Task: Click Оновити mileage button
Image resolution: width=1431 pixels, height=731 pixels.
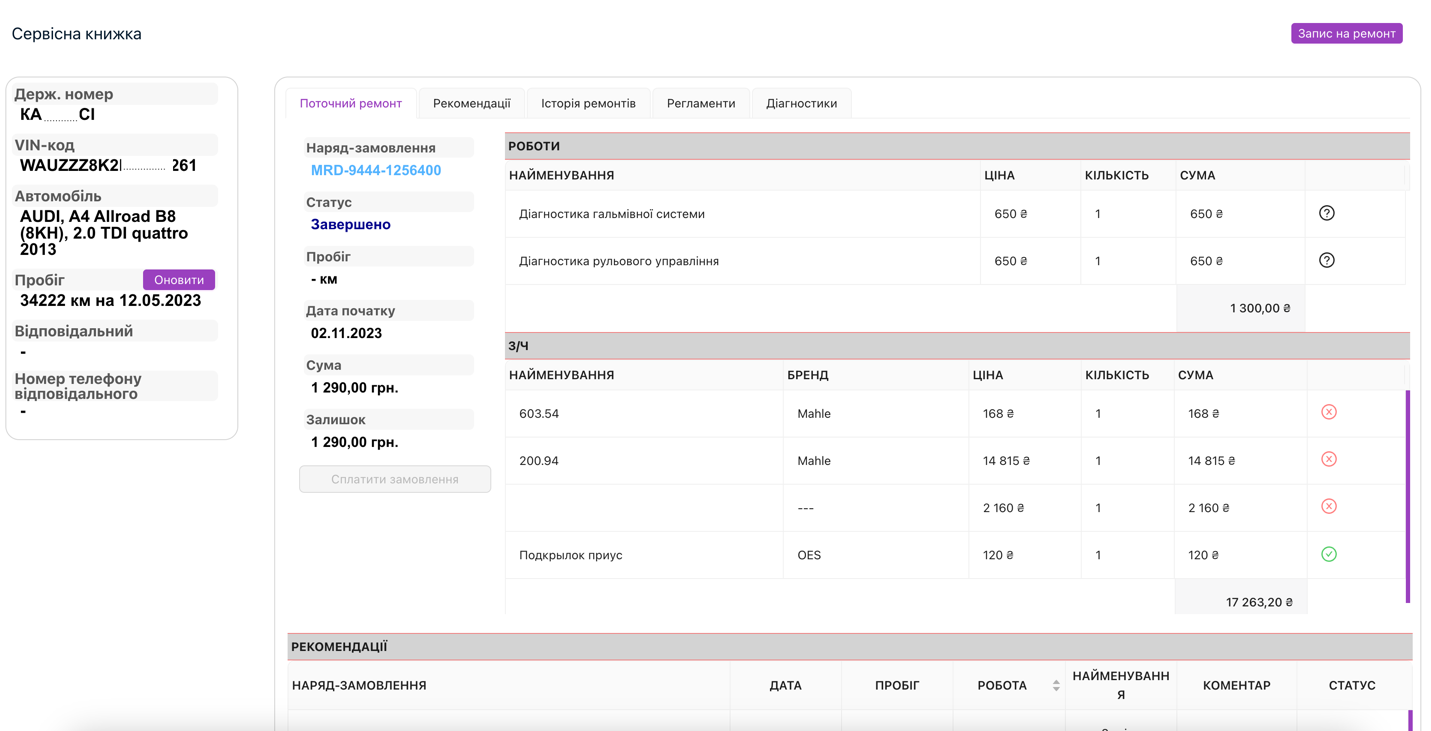Action: click(179, 280)
